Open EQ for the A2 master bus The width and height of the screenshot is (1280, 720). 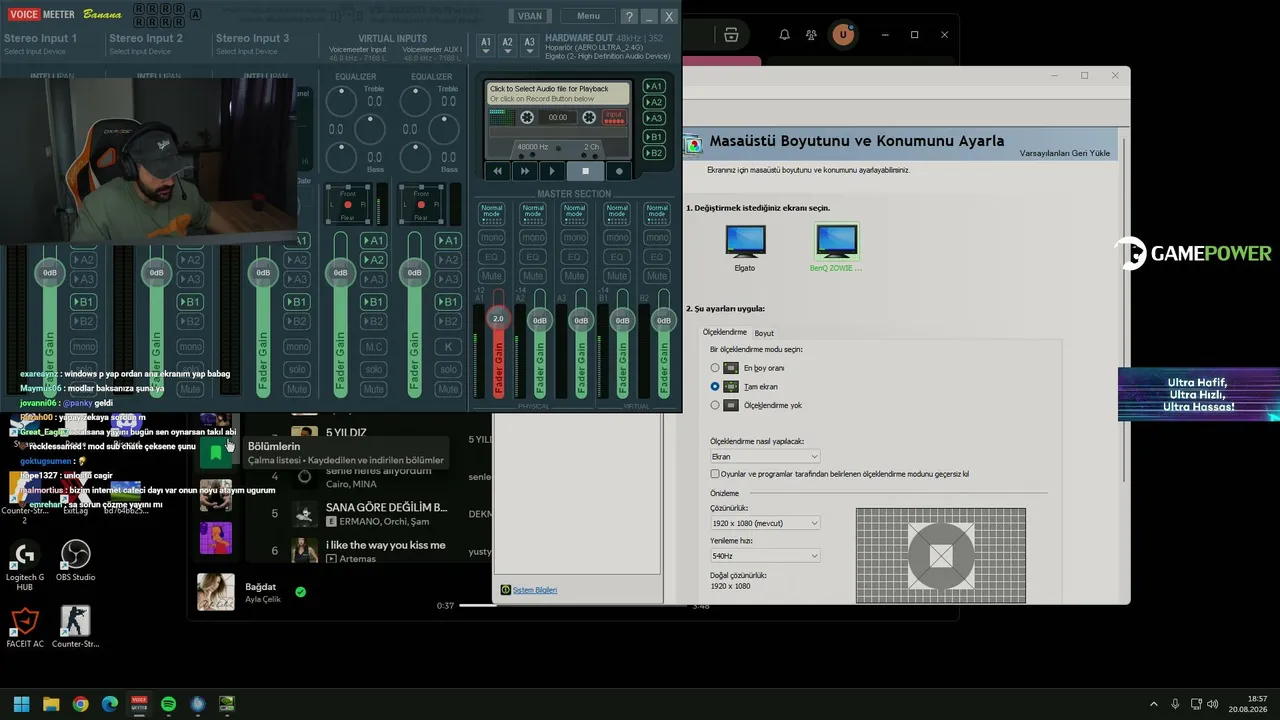coord(533,257)
